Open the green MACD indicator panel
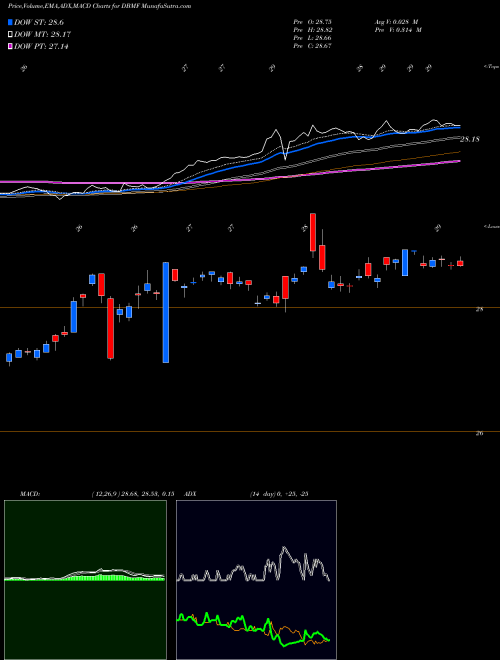This screenshot has width=500, height=660. coord(85,580)
